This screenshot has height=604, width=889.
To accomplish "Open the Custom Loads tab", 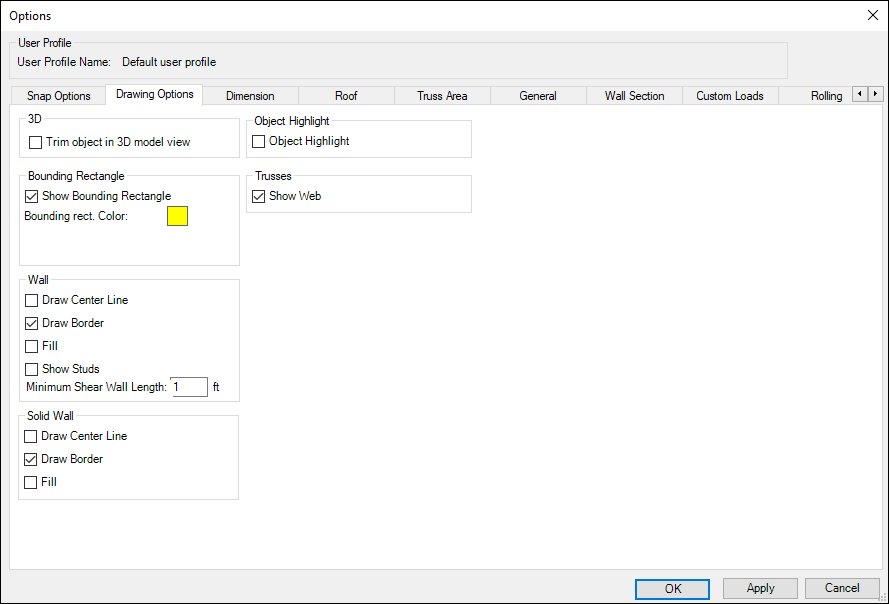I will (730, 96).
